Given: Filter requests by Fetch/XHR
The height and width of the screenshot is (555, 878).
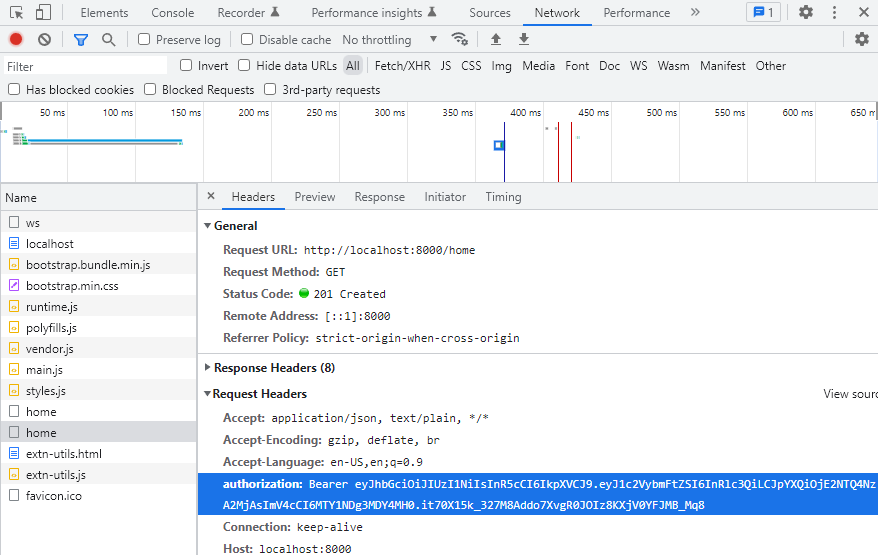Looking at the screenshot, I should coord(403,66).
